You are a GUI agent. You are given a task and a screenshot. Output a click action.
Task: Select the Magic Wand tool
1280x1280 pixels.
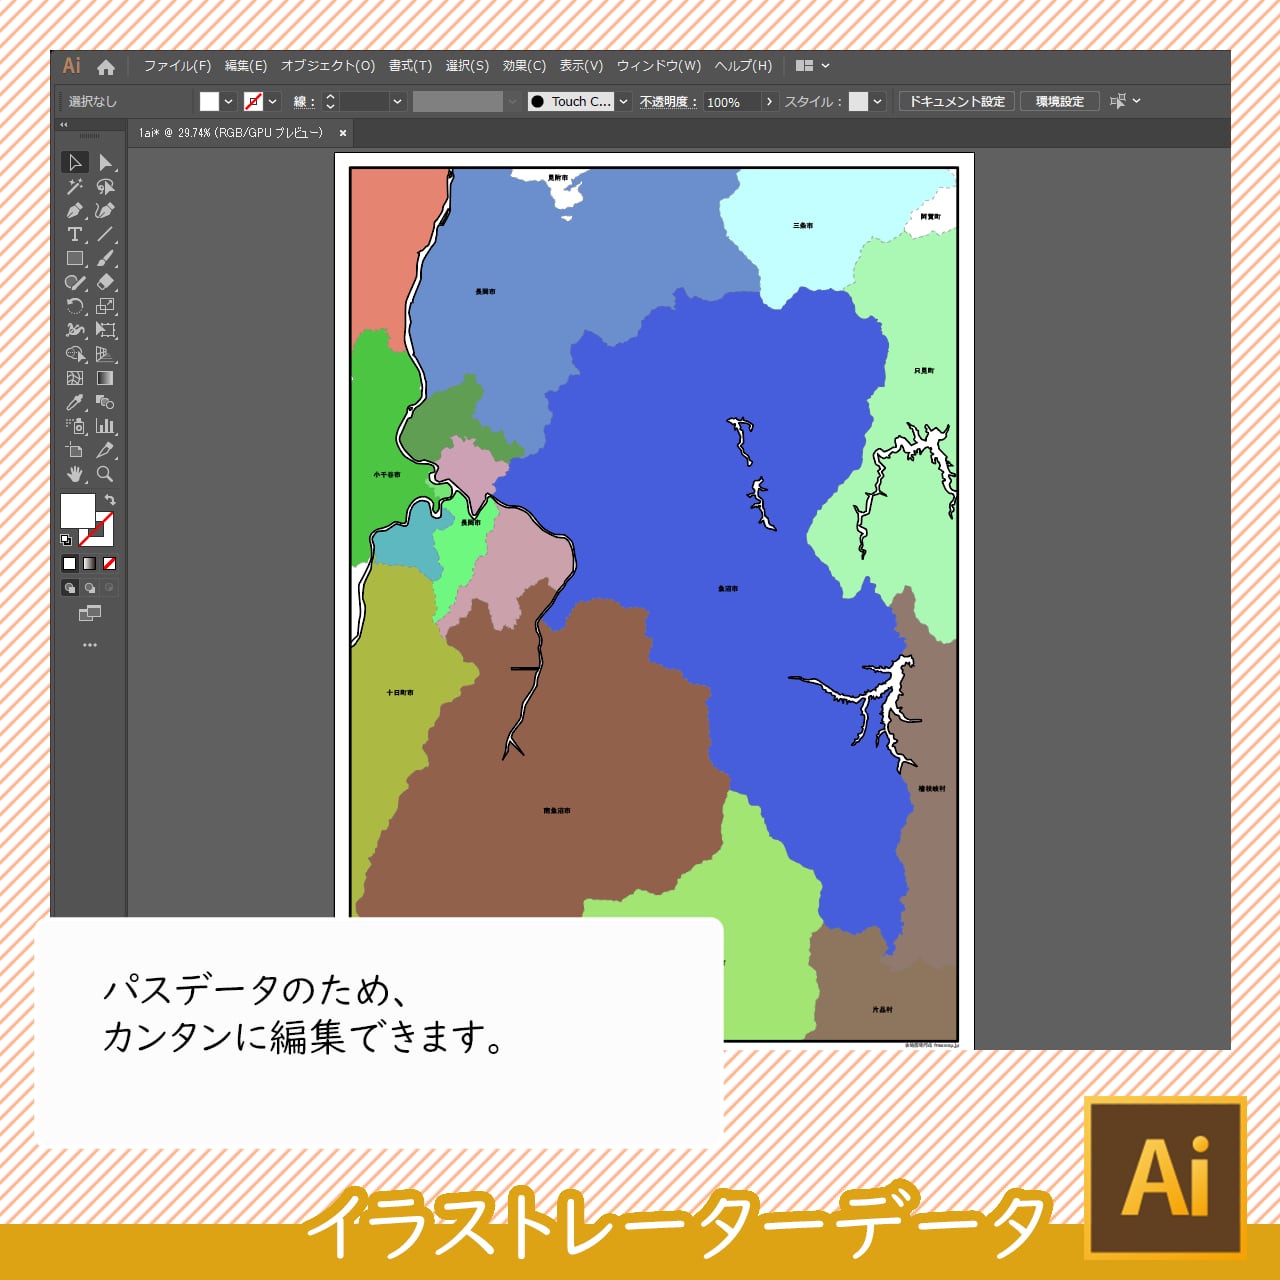click(75, 187)
